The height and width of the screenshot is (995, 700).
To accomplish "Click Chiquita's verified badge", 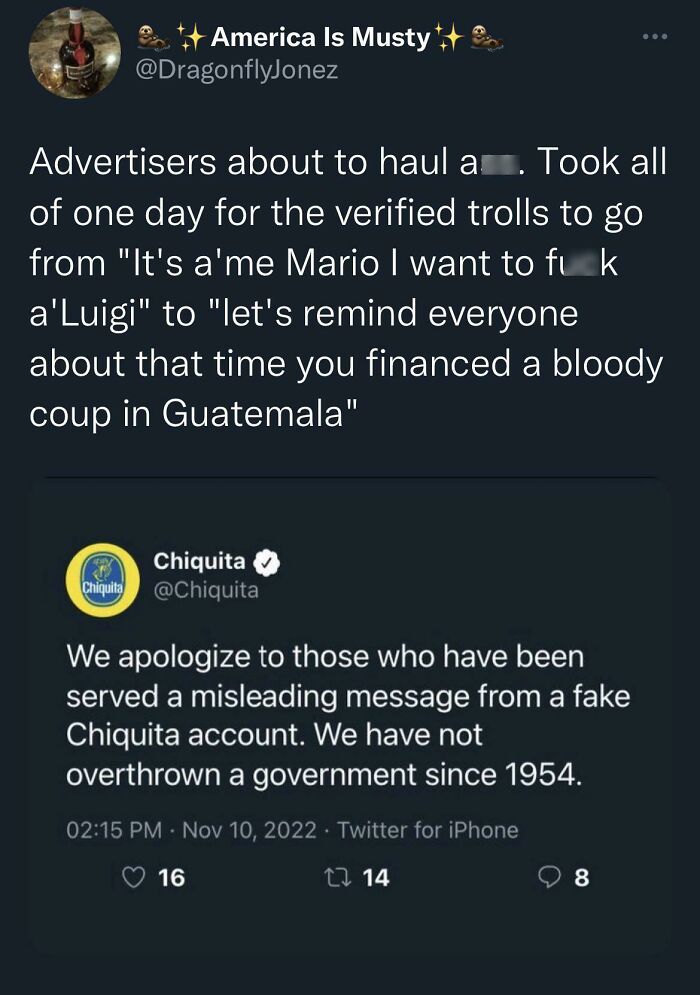I will point(267,563).
